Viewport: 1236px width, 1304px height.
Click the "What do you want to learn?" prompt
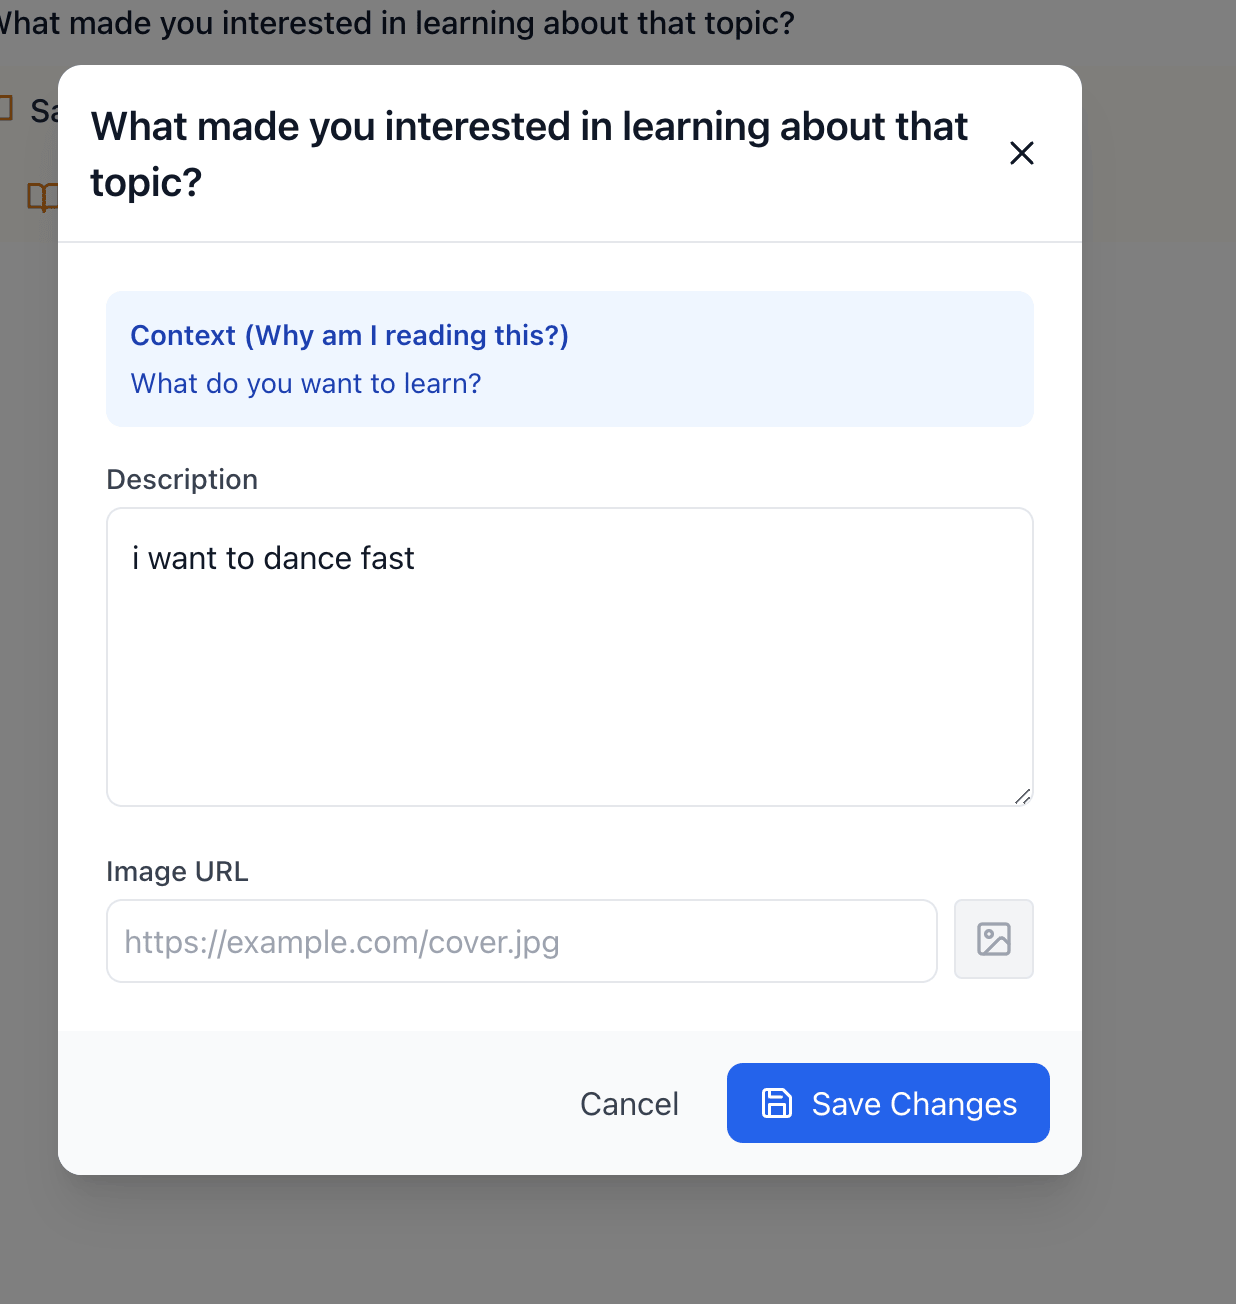306,384
